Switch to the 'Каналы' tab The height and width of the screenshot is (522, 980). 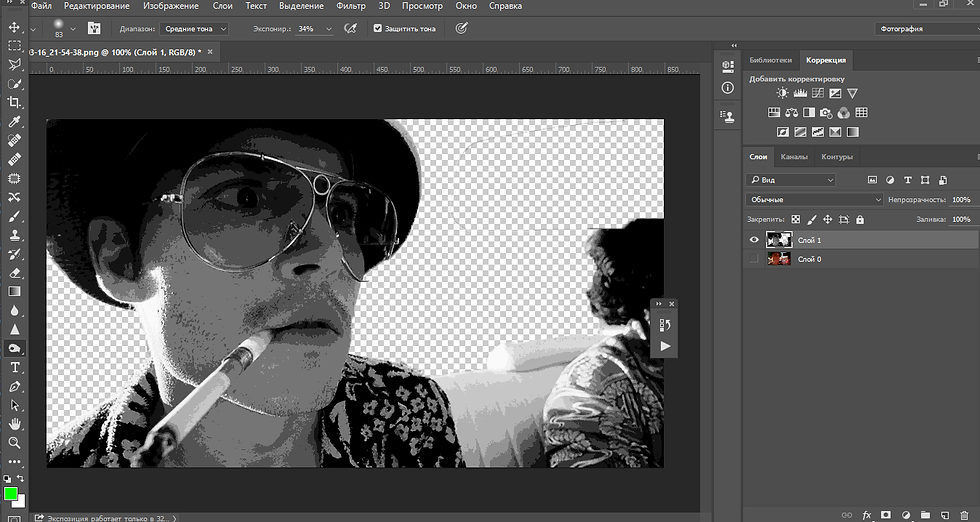coord(794,157)
